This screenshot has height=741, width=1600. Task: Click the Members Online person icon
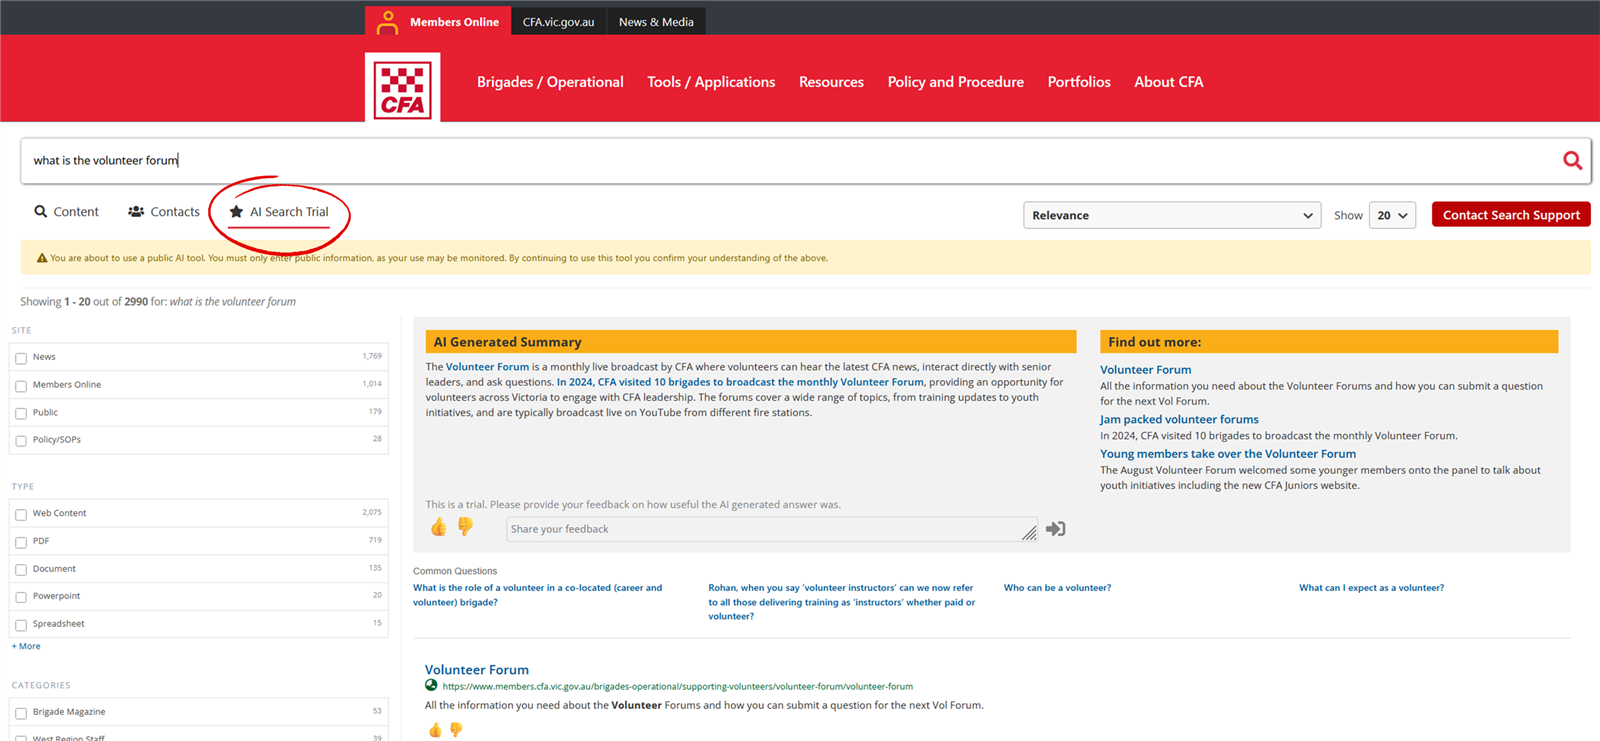[x=387, y=22]
